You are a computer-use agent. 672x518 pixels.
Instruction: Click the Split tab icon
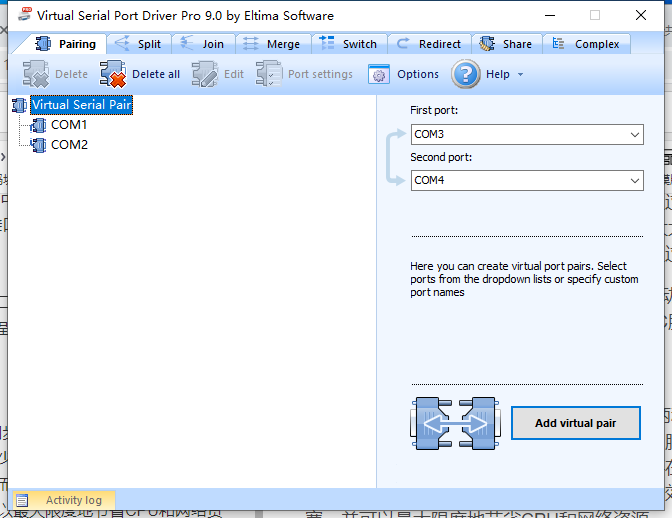pos(122,43)
